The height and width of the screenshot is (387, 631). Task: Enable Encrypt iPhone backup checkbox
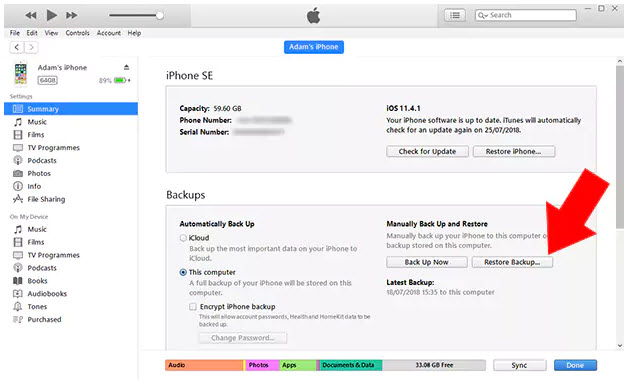point(193,307)
